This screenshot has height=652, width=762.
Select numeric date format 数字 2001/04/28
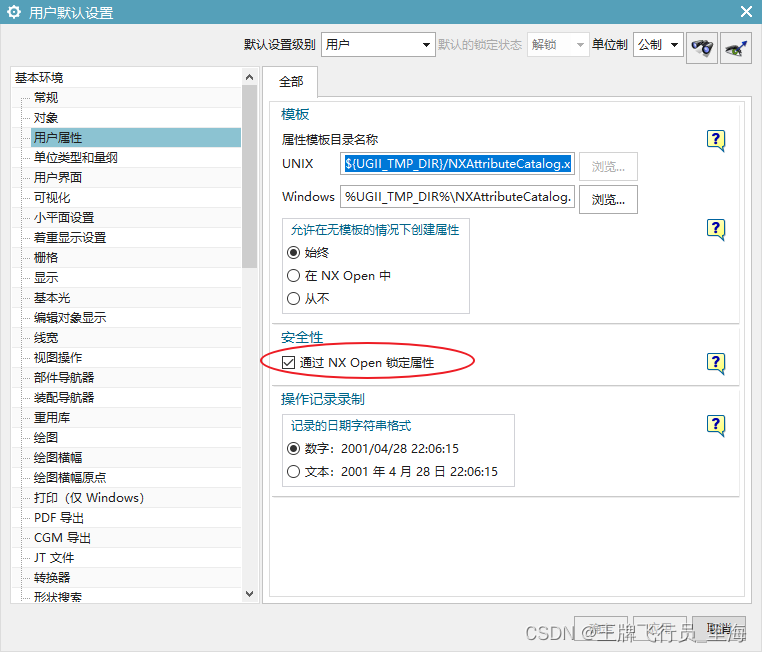293,448
